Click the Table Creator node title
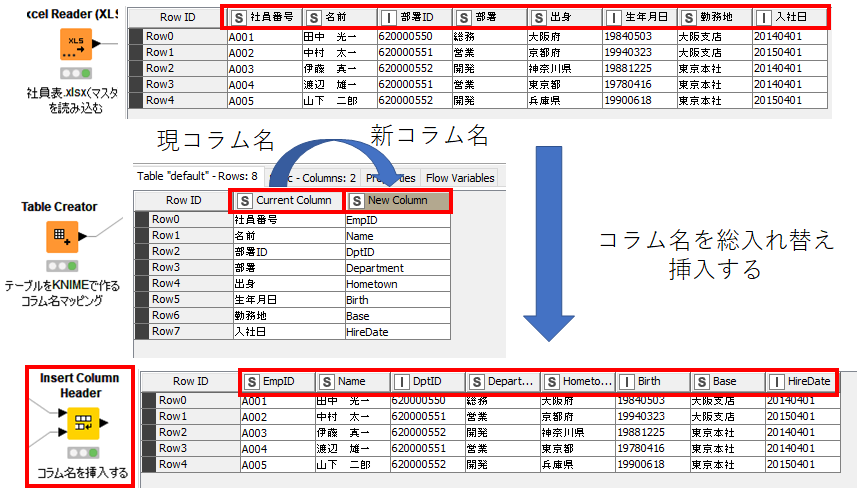Image resolution: width=857 pixels, height=488 pixels. click(59, 207)
